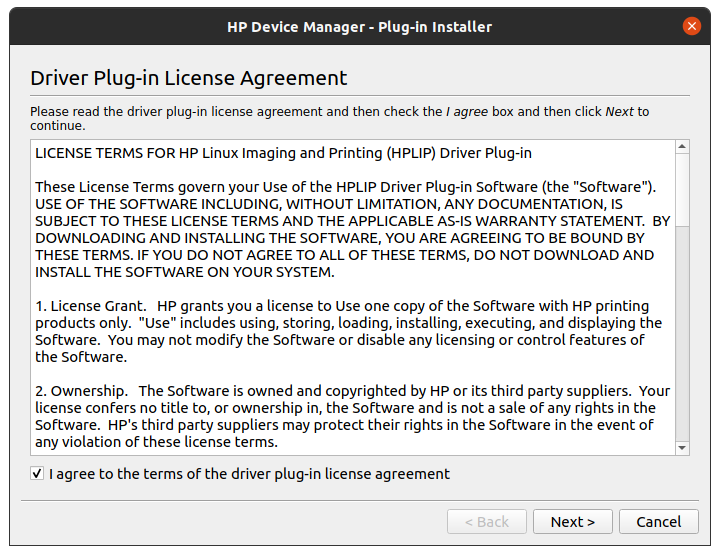This screenshot has width=720, height=555.
Task: Click the "Please read the driver plug-in" instruction
Action: 339,118
